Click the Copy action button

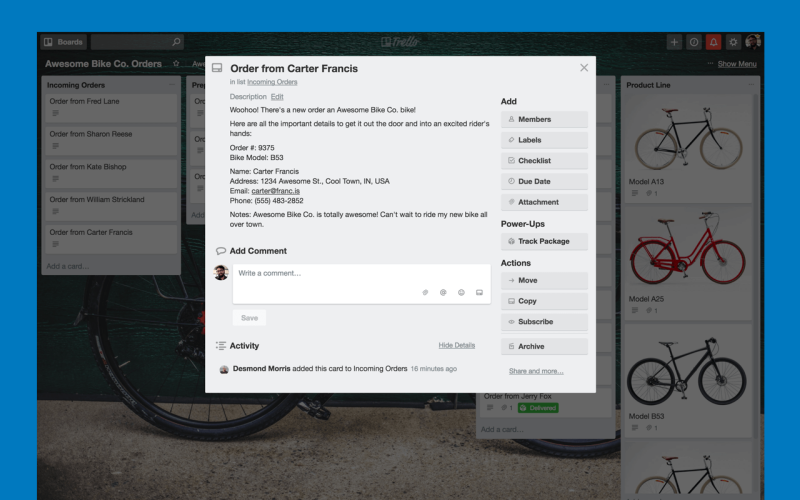(544, 301)
